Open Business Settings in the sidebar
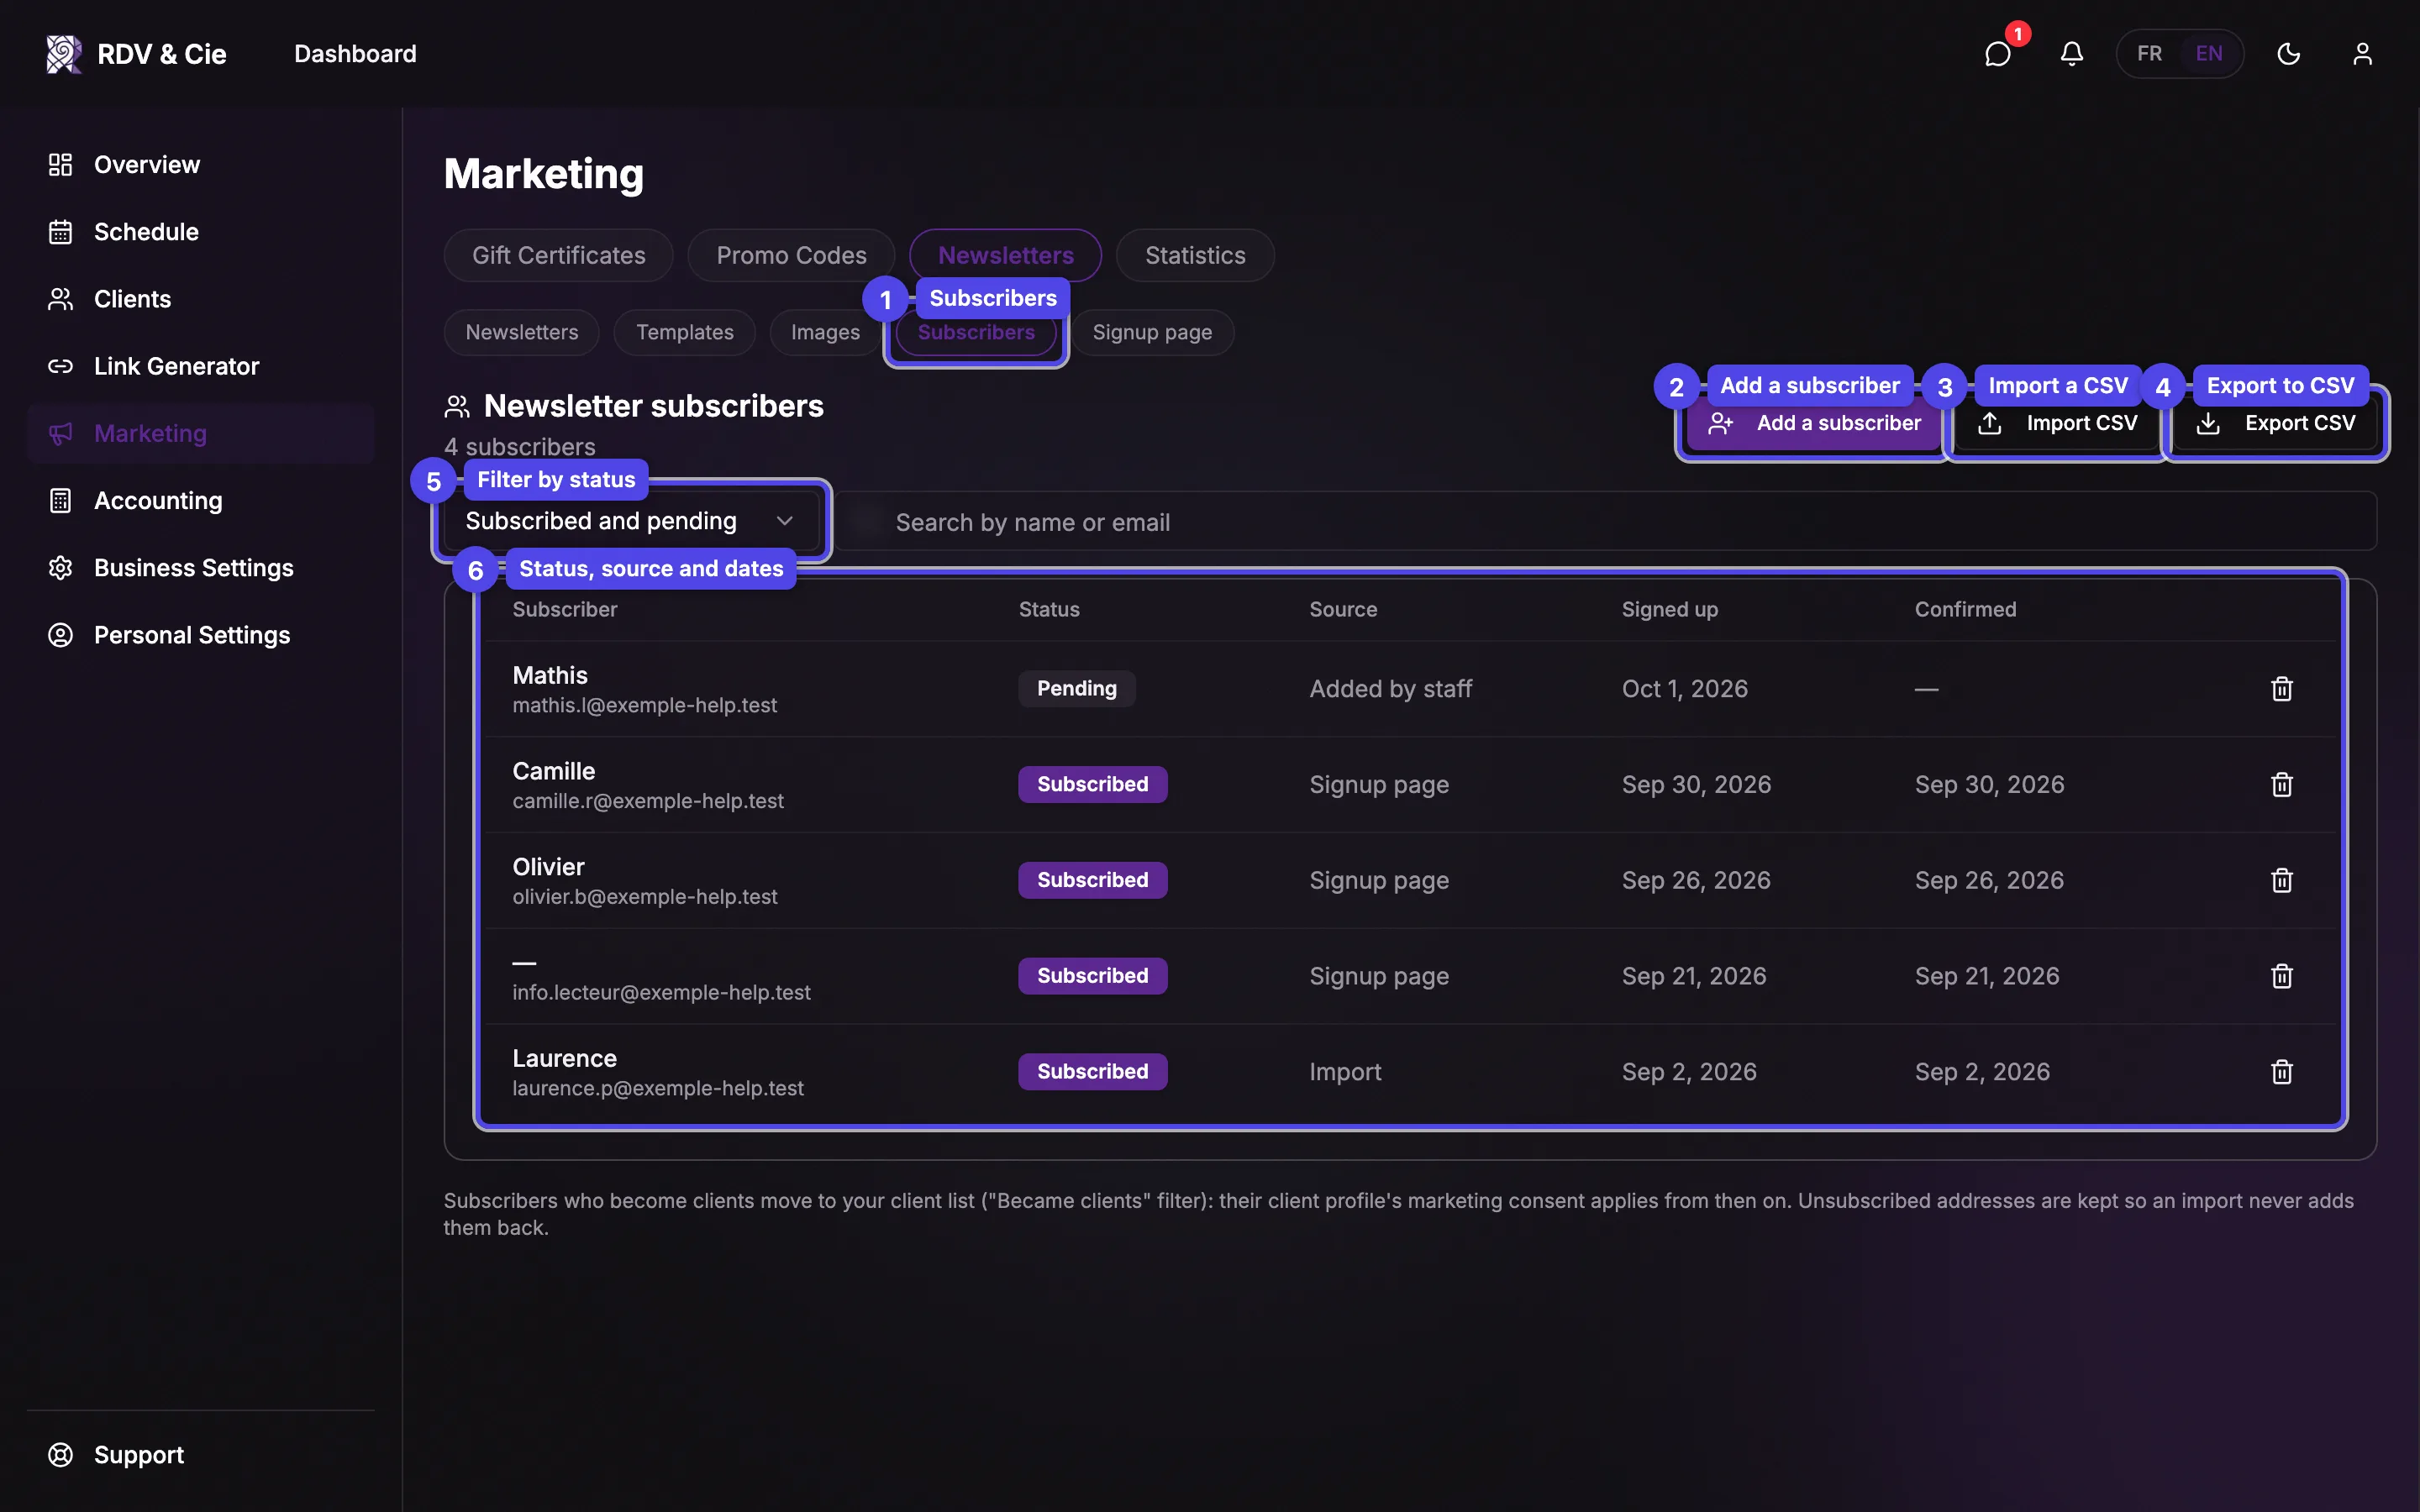Viewport: 2420px width, 1512px height. click(x=200, y=568)
